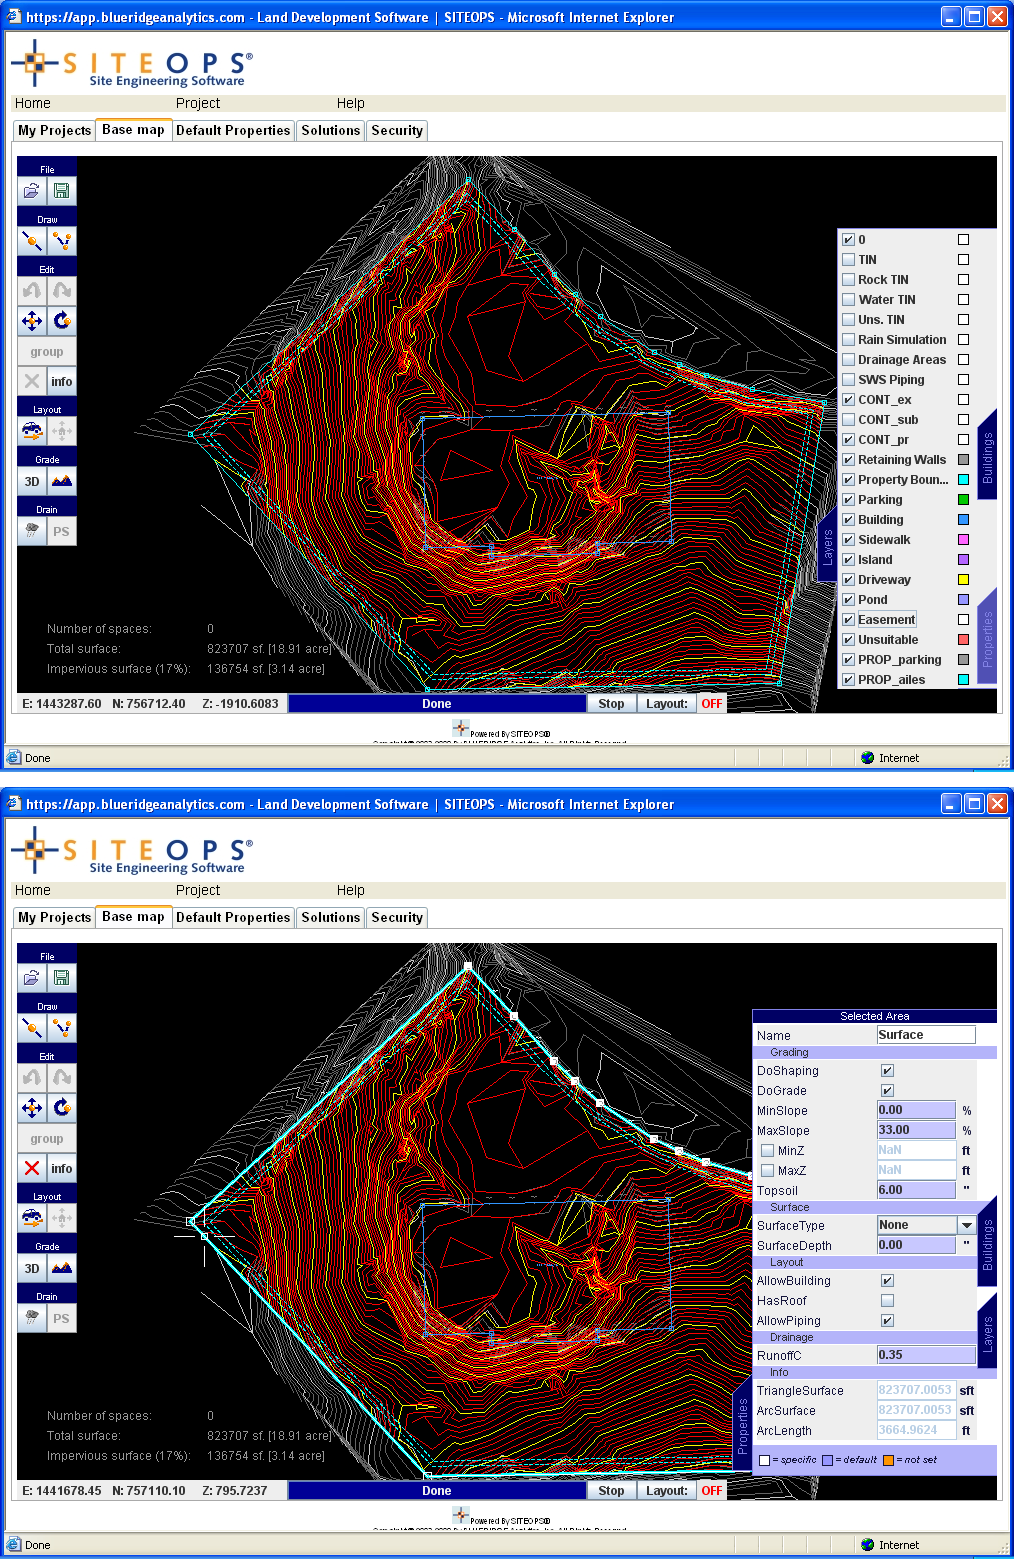Click grade mountains icon in top window

pos(61,481)
